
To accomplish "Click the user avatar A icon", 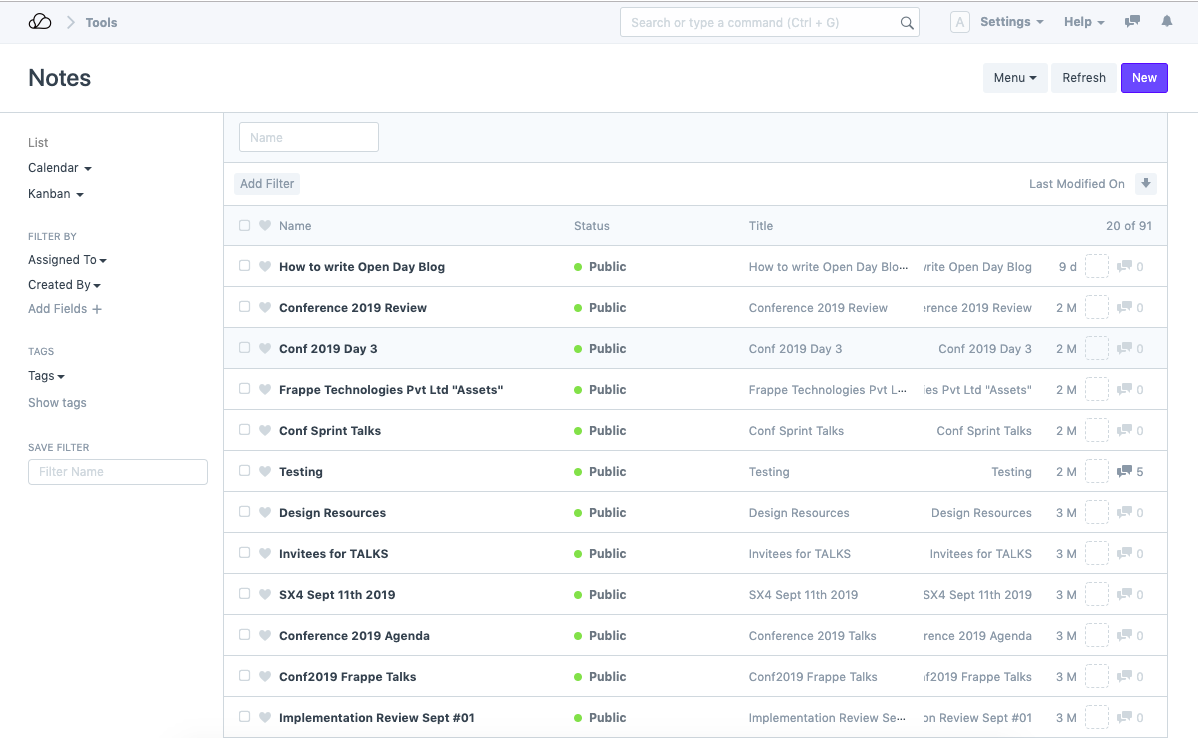I will pos(959,22).
